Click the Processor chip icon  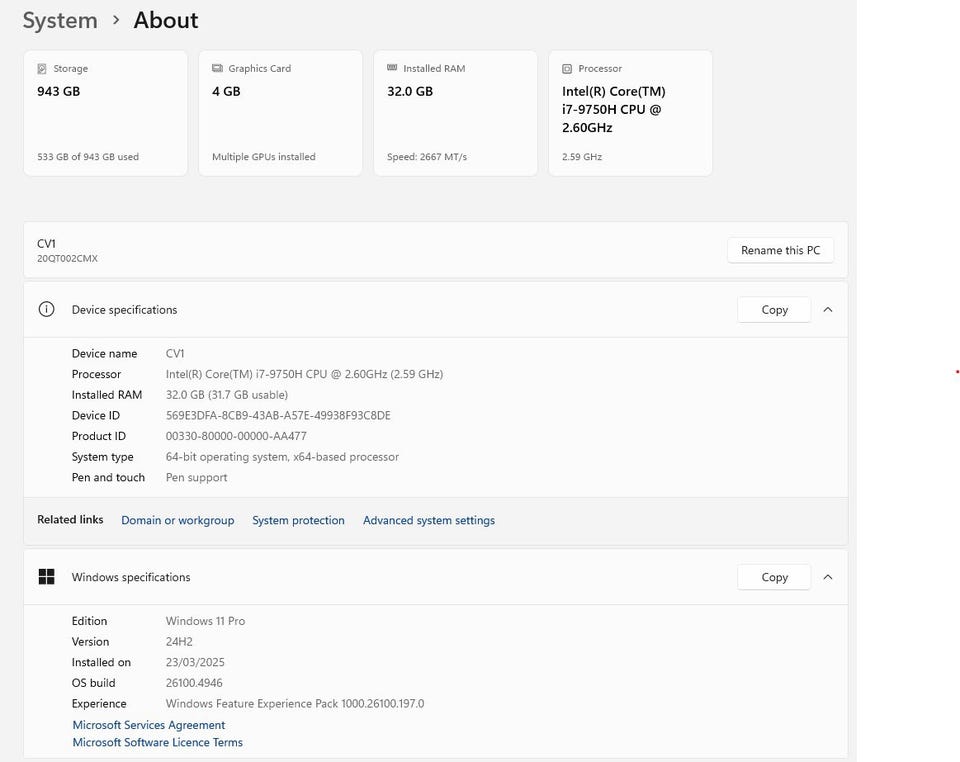(567, 69)
